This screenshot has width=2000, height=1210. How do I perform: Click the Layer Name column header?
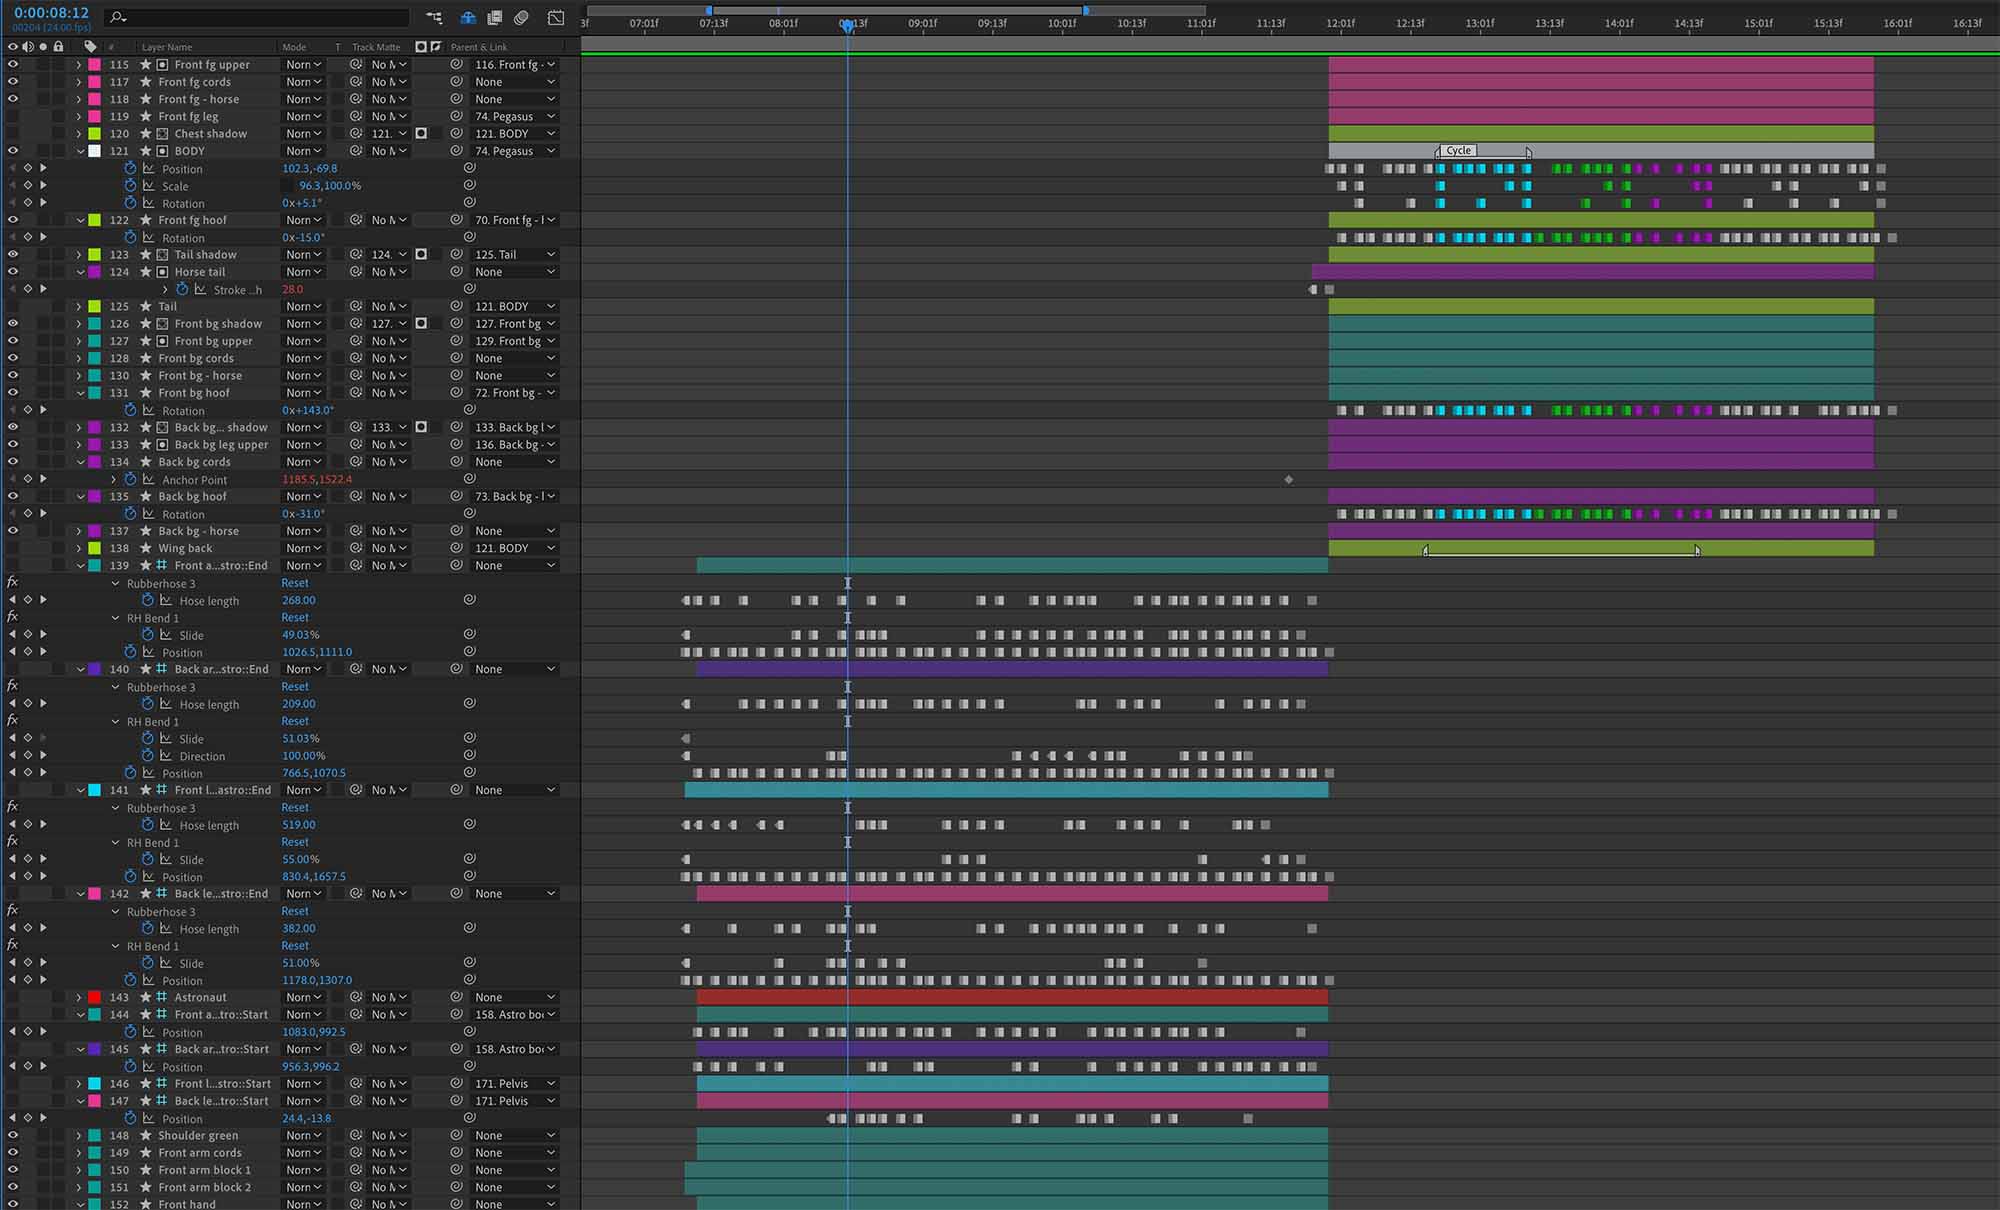167,47
